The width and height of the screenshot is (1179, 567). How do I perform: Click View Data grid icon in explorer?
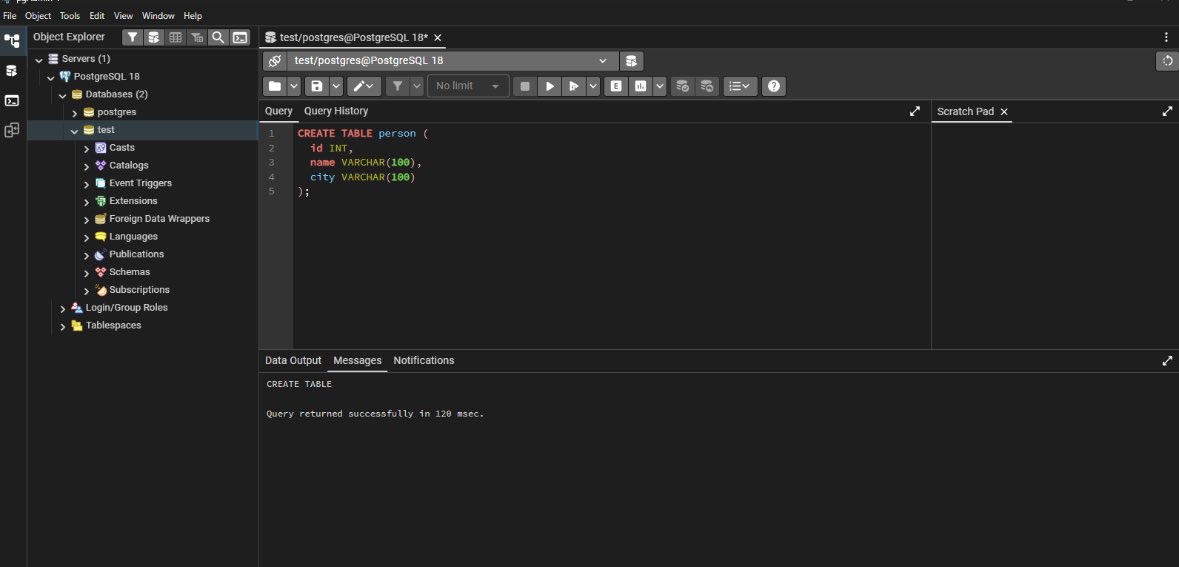pos(175,37)
